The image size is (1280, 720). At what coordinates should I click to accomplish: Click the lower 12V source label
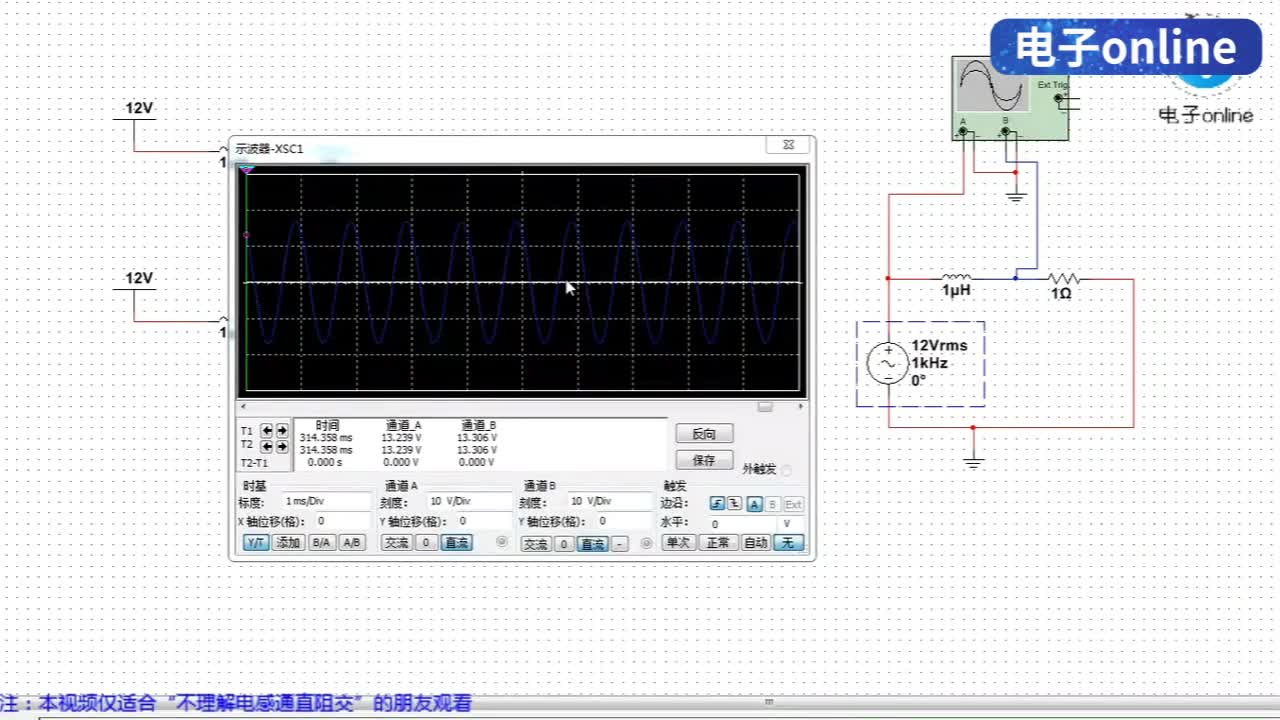tap(139, 278)
